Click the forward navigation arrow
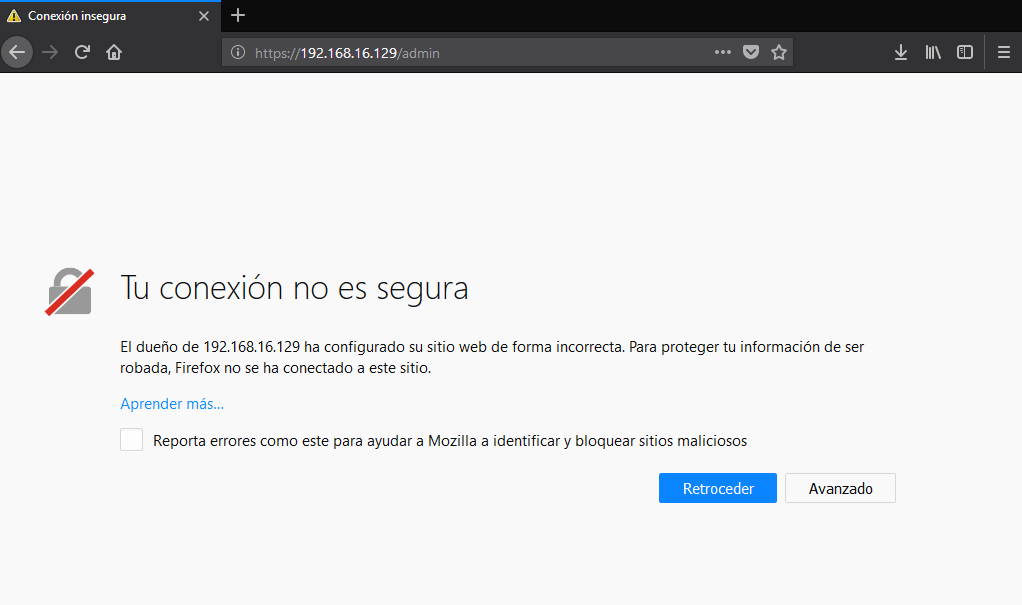 click(50, 52)
